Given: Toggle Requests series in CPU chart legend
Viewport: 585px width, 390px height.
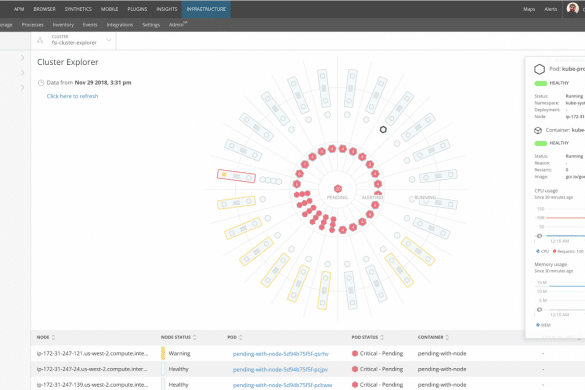Looking at the screenshot, I should (568, 251).
